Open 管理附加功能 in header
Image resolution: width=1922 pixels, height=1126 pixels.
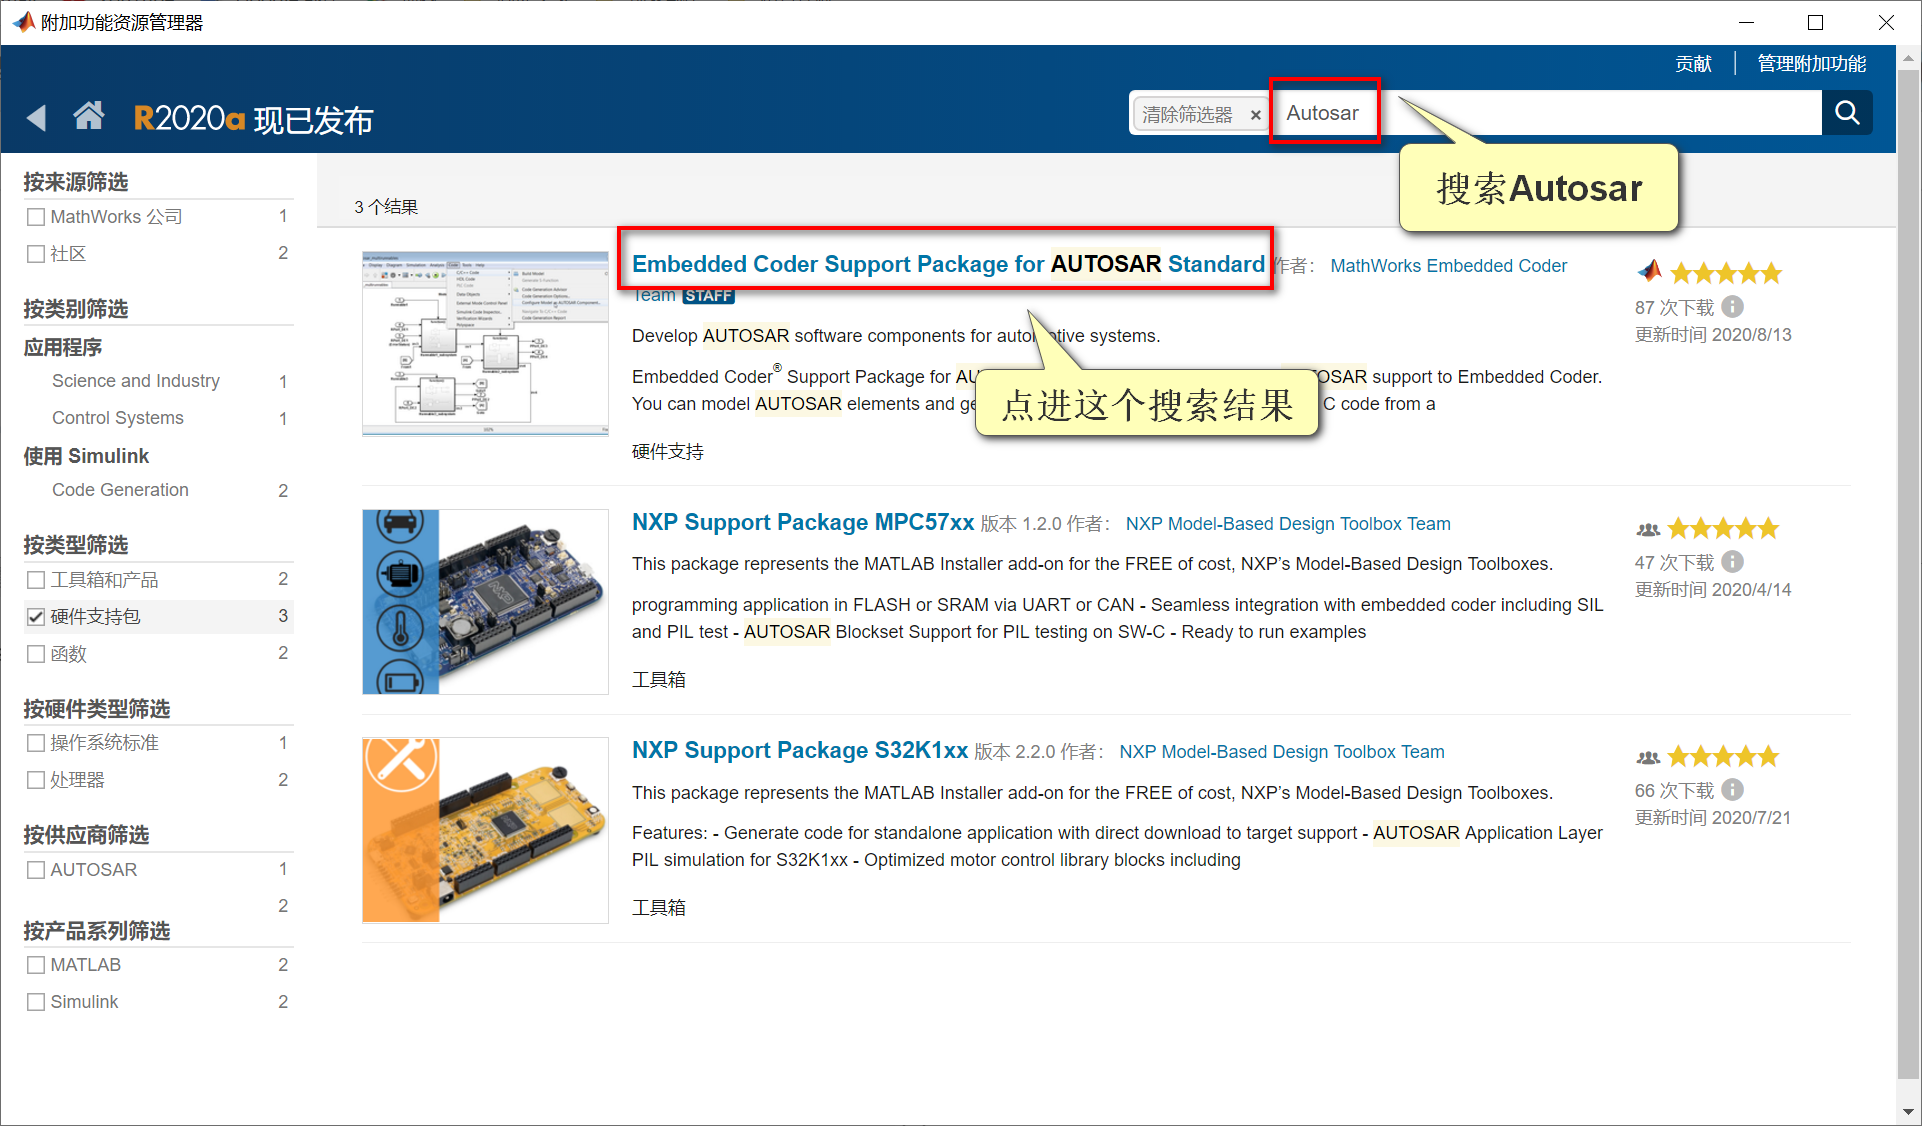point(1812,64)
